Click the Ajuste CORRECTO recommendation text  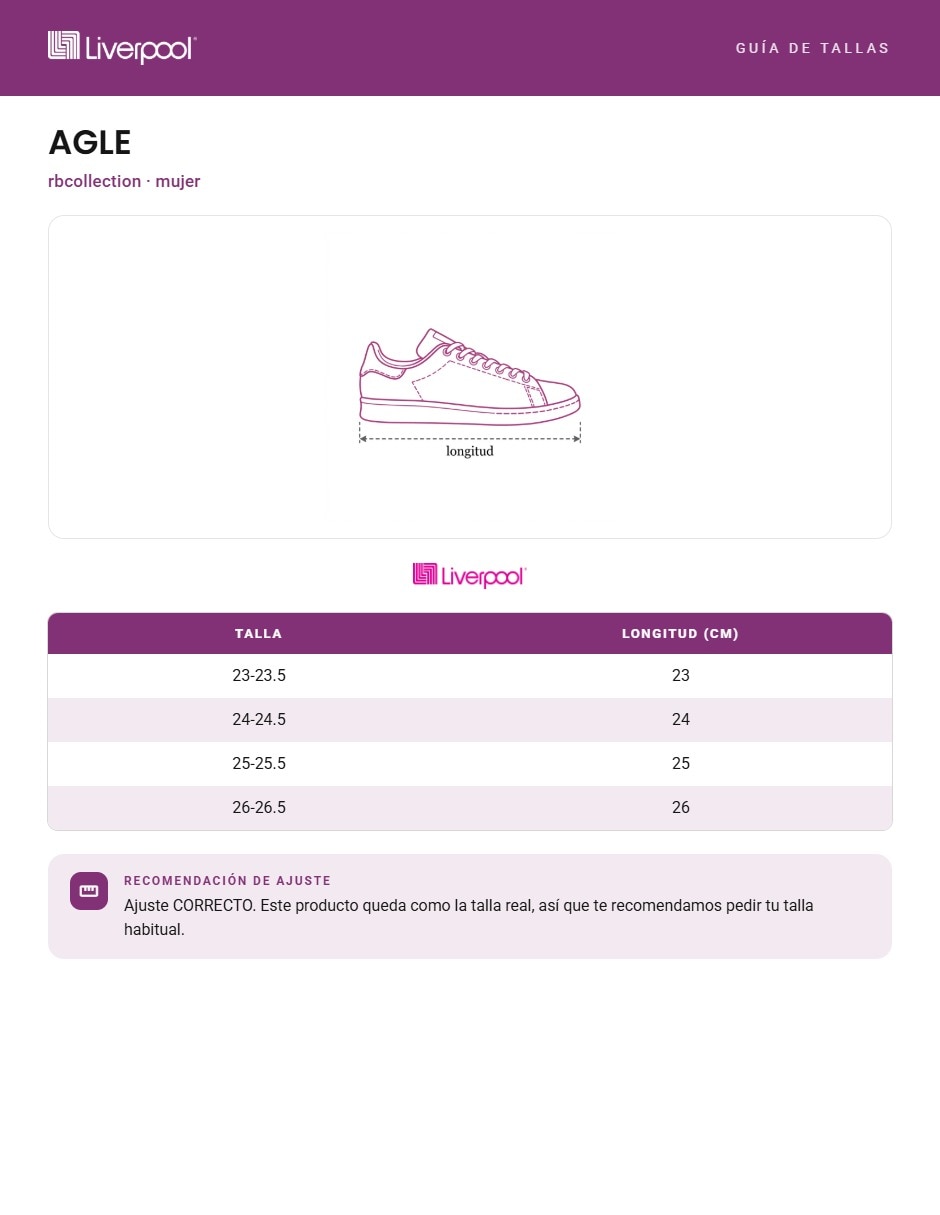pos(469,918)
